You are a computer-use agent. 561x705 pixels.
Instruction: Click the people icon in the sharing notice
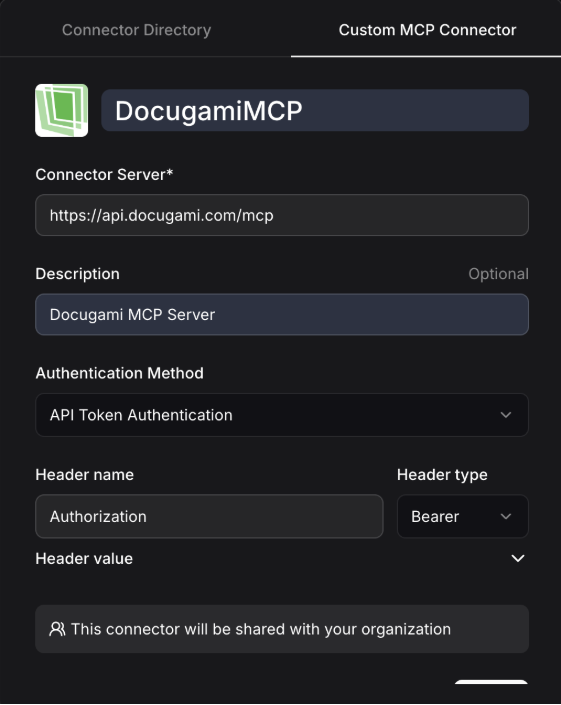[x=57, y=629]
